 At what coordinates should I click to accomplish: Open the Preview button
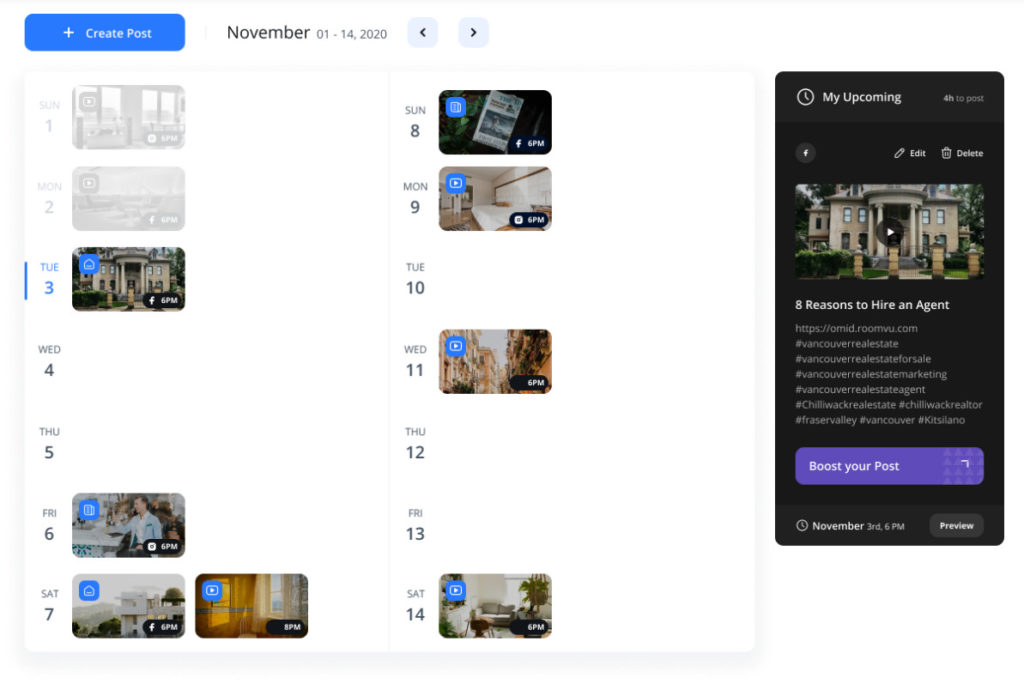(956, 526)
